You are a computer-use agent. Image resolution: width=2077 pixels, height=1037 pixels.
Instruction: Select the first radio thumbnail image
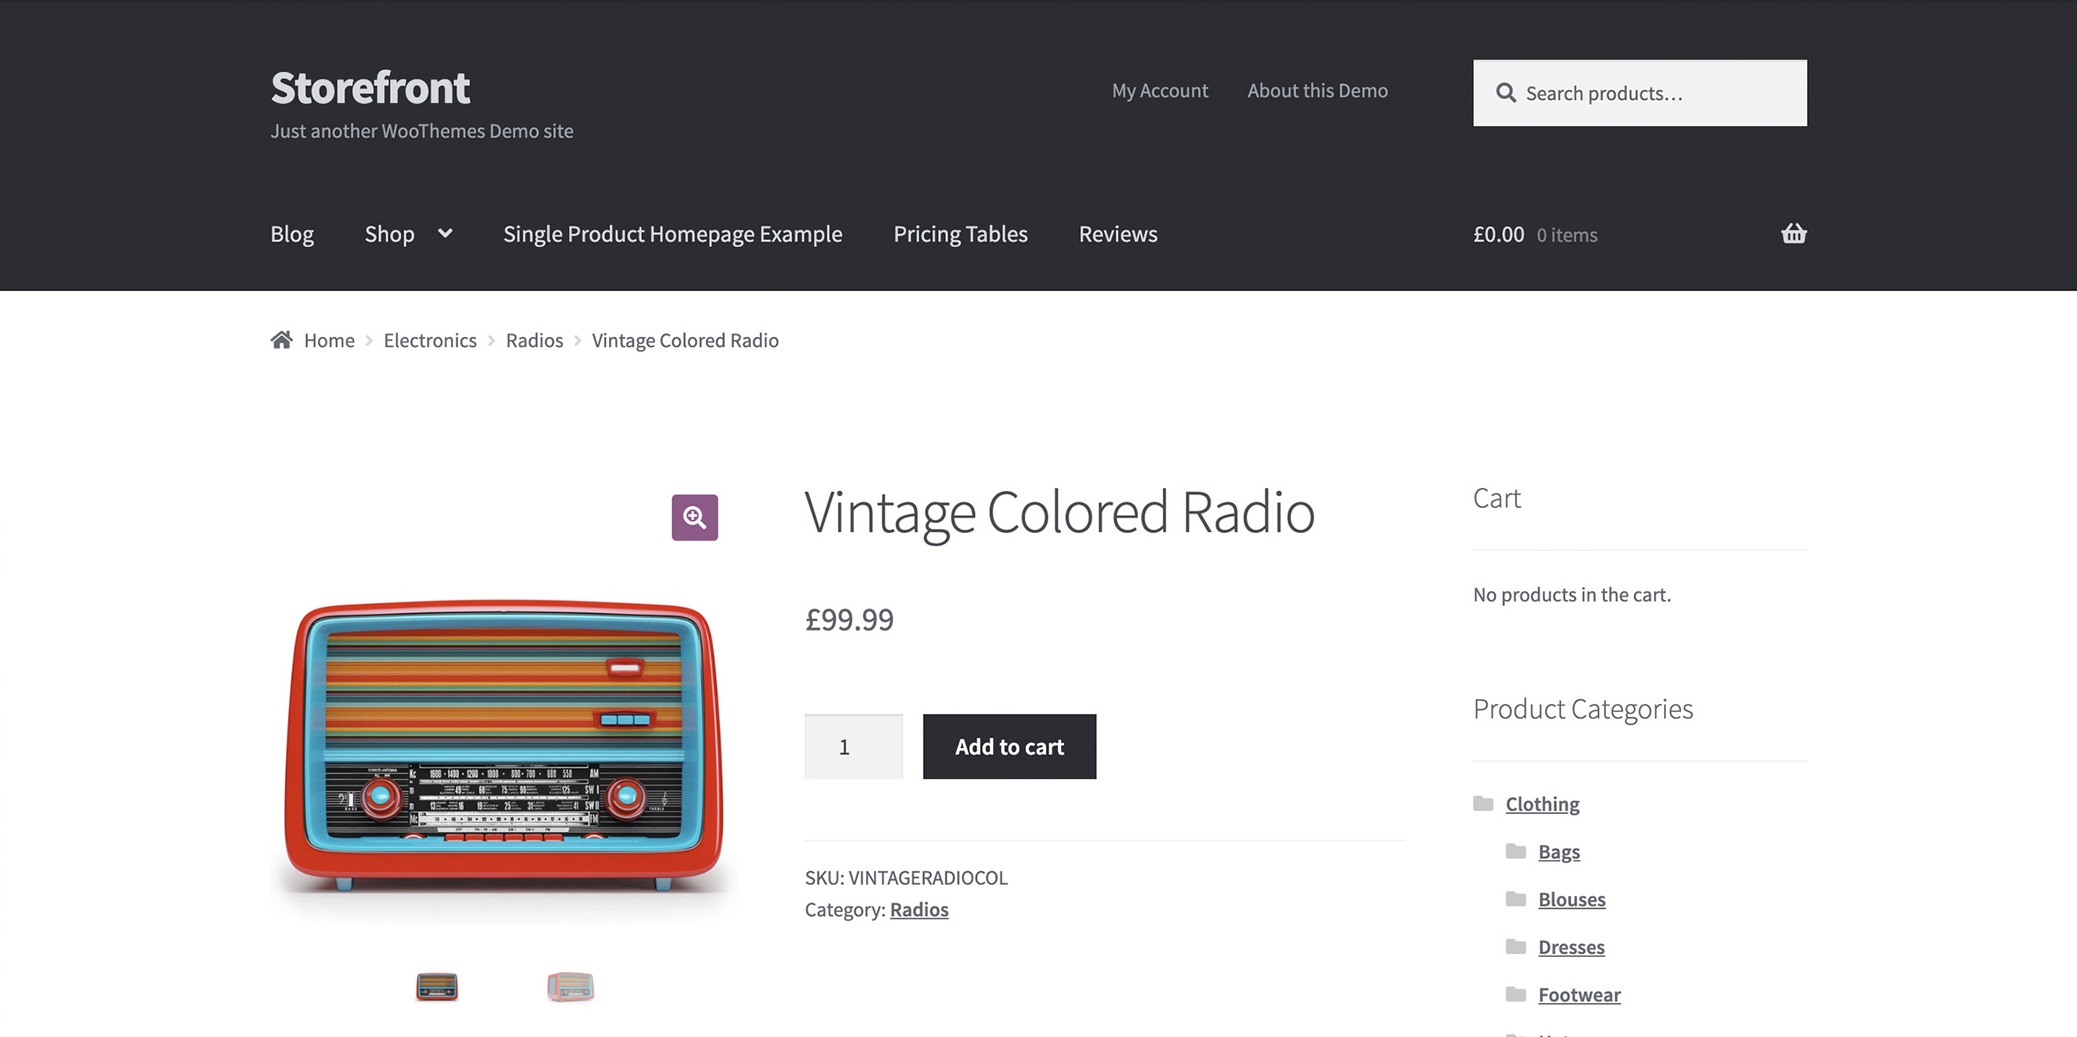pos(437,987)
